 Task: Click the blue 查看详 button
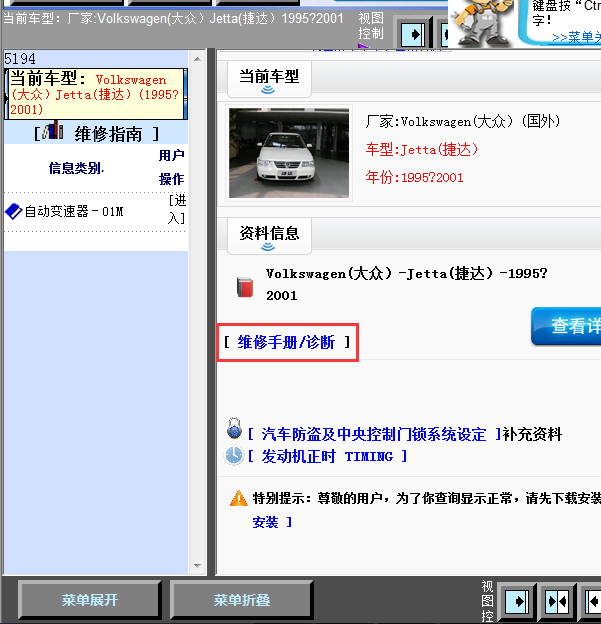point(566,326)
